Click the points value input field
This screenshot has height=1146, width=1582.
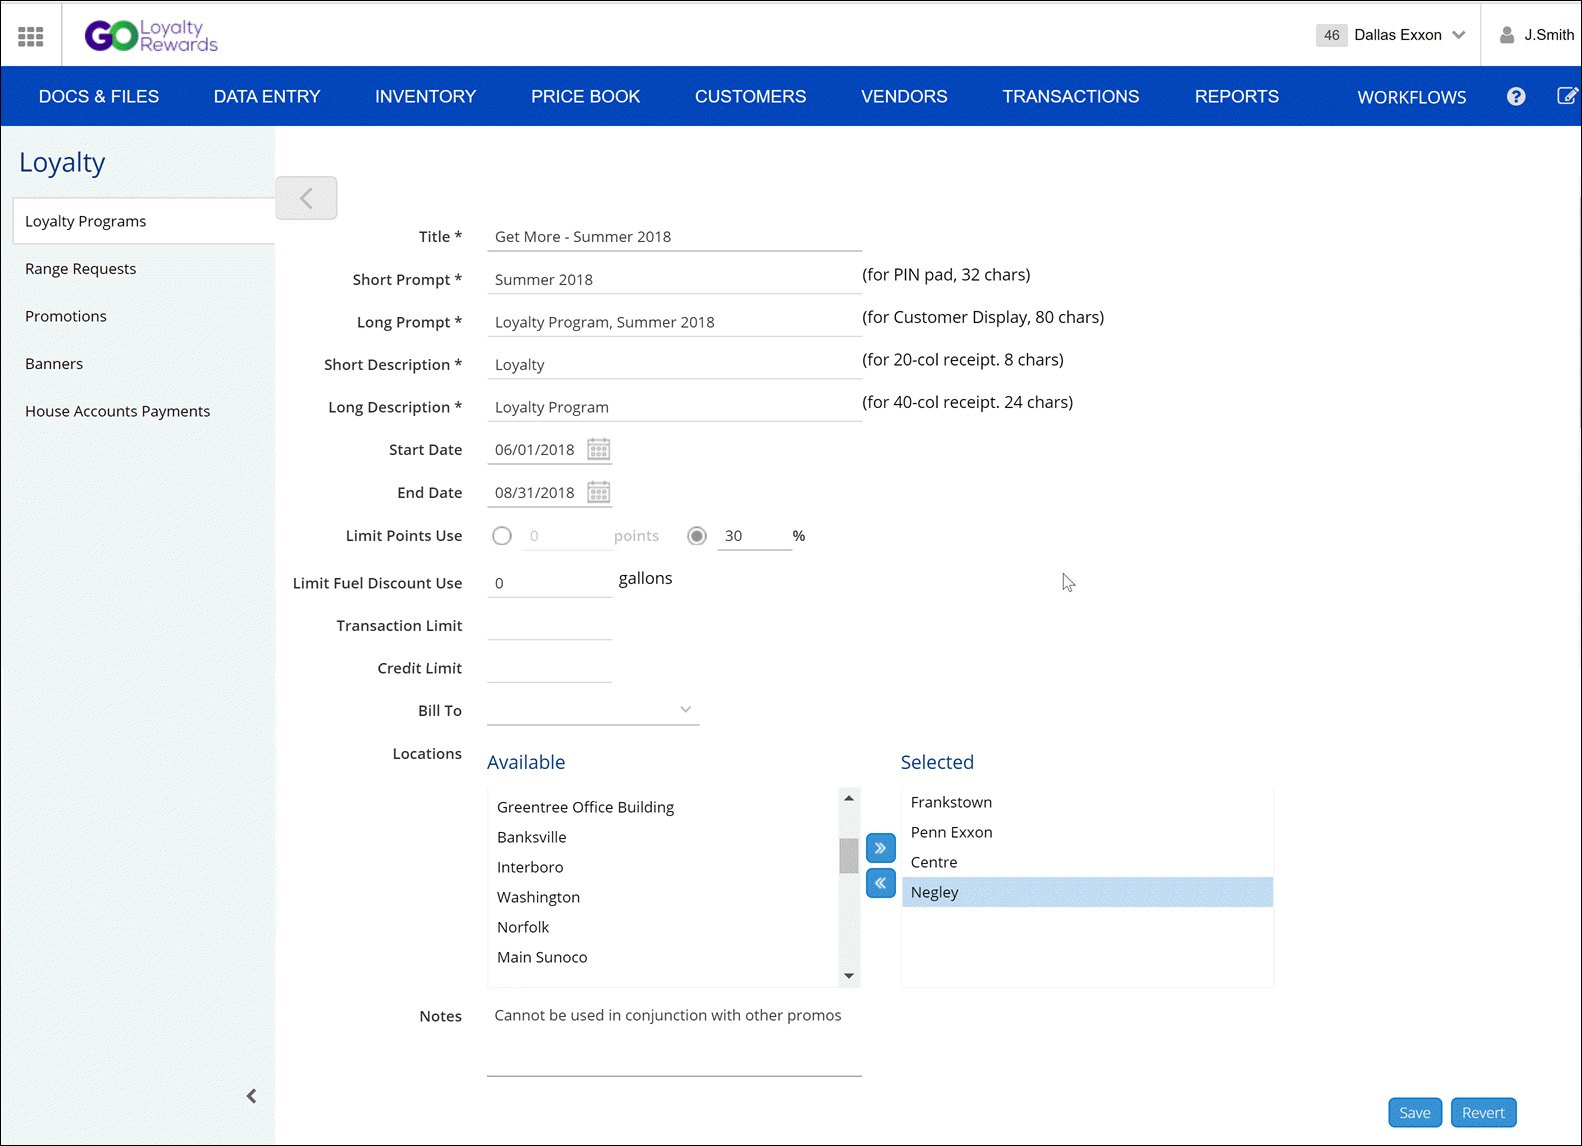566,536
